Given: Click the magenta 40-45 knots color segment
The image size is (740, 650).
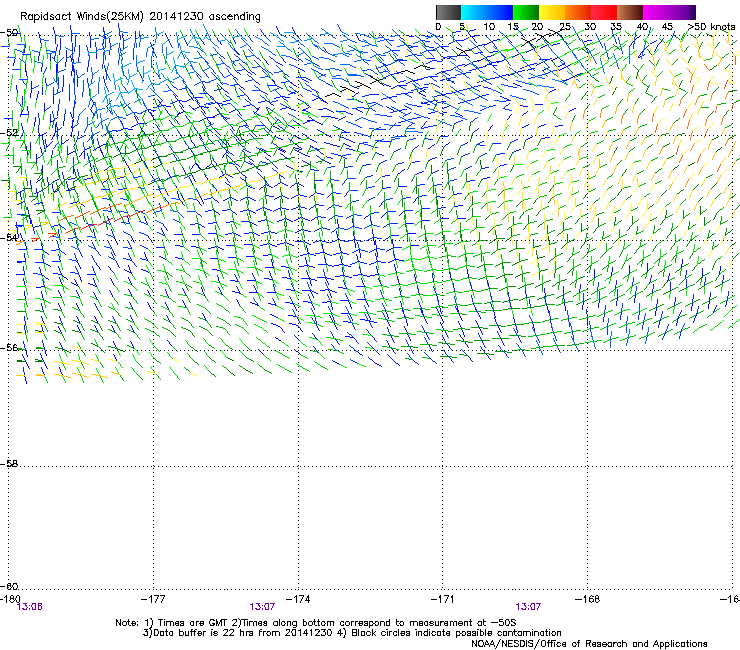Looking at the screenshot, I should [656, 12].
